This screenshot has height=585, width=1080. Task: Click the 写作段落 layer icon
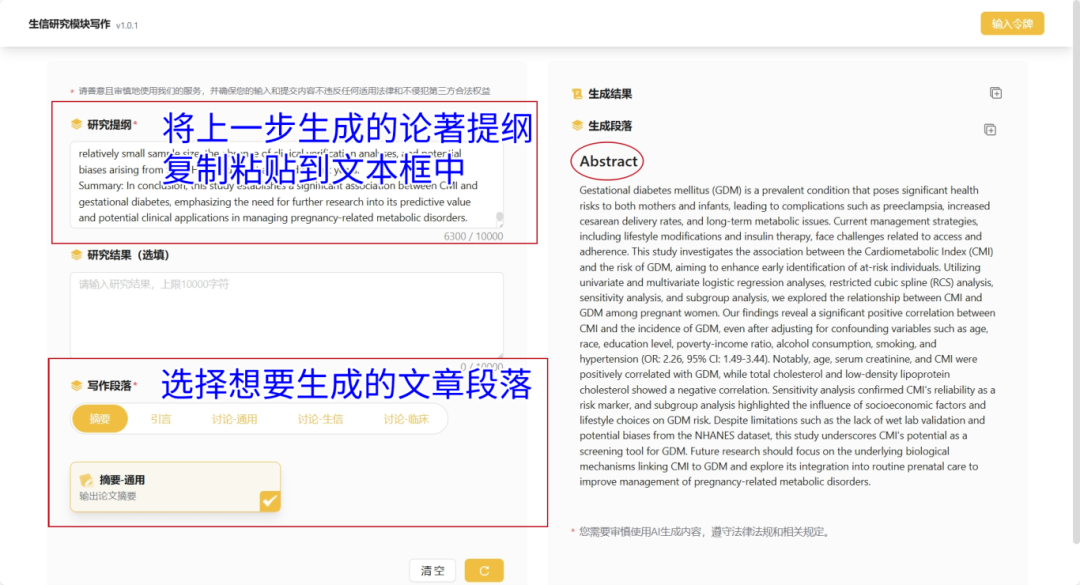tap(76, 386)
